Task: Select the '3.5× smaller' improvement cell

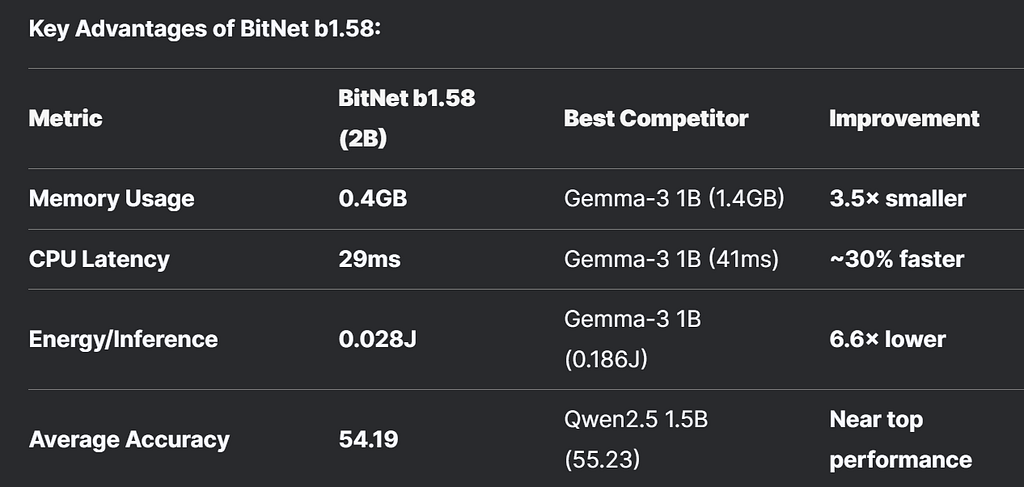Action: click(897, 198)
